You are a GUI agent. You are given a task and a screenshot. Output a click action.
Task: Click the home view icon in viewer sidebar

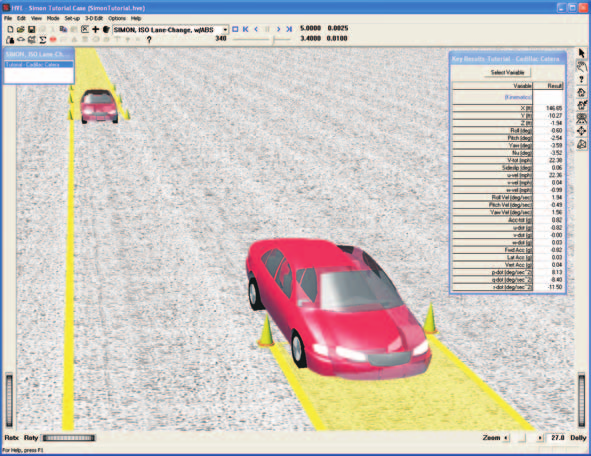pyautogui.click(x=582, y=92)
